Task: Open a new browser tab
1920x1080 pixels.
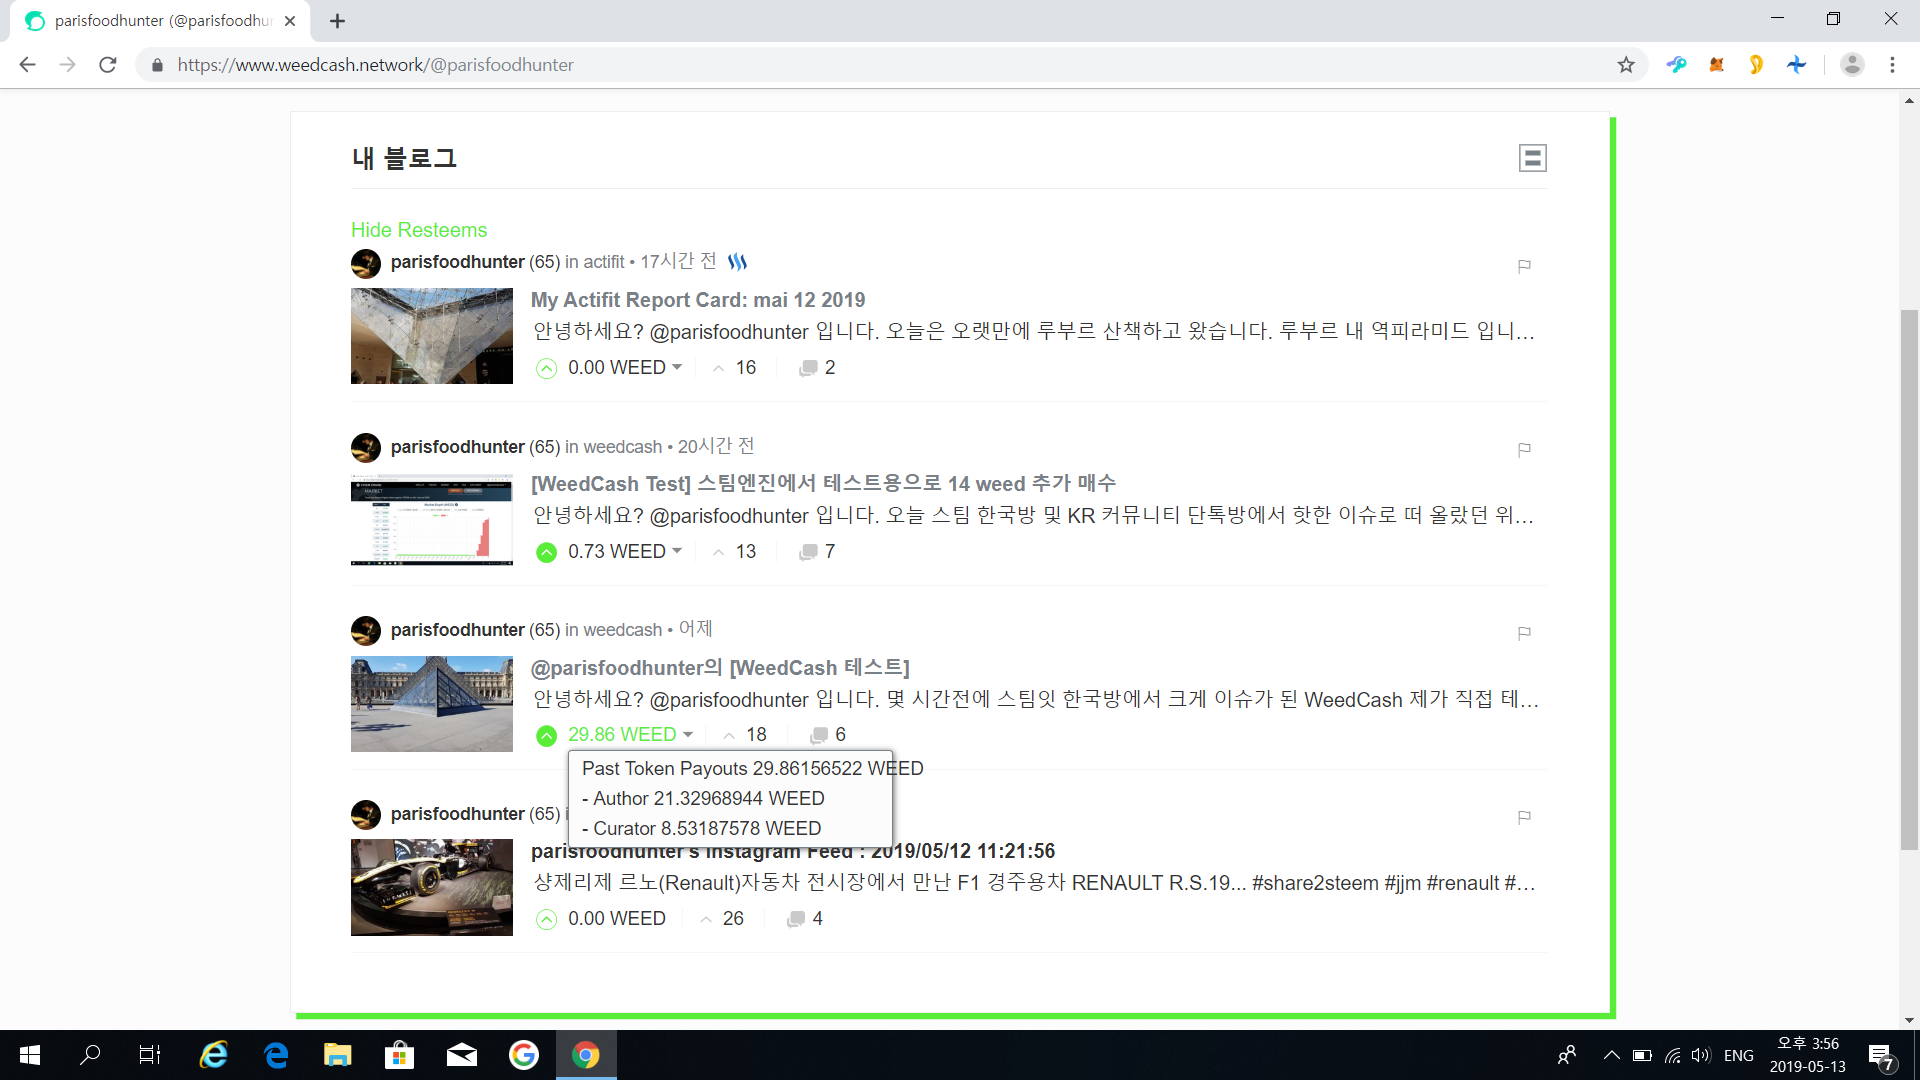Action: point(337,21)
